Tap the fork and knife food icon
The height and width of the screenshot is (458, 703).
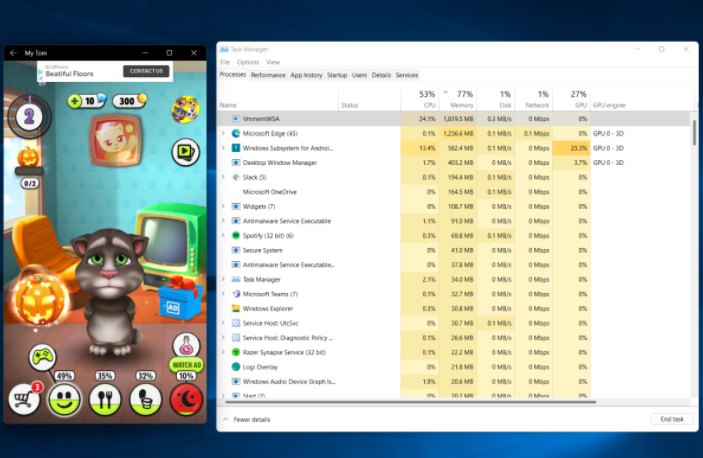pos(105,399)
